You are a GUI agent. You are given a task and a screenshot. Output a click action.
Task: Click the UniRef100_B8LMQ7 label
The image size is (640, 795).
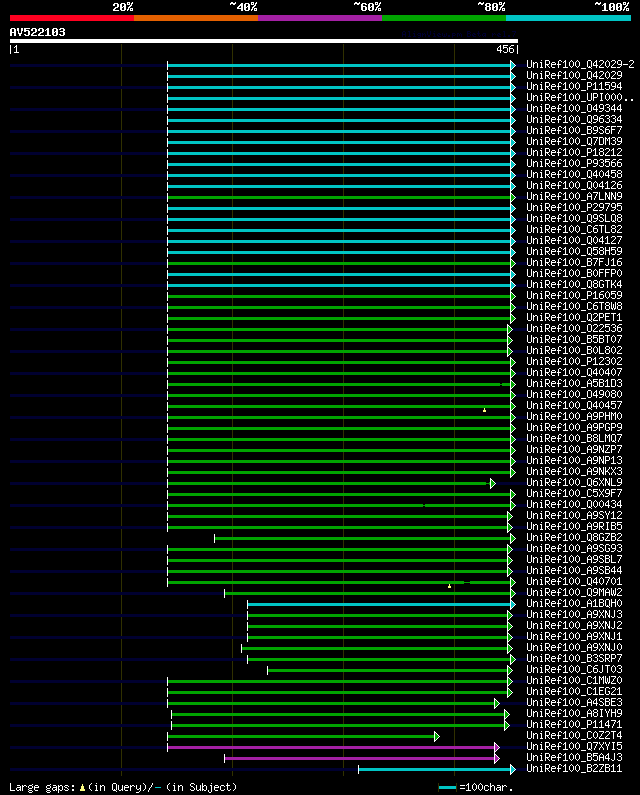click(x=574, y=439)
